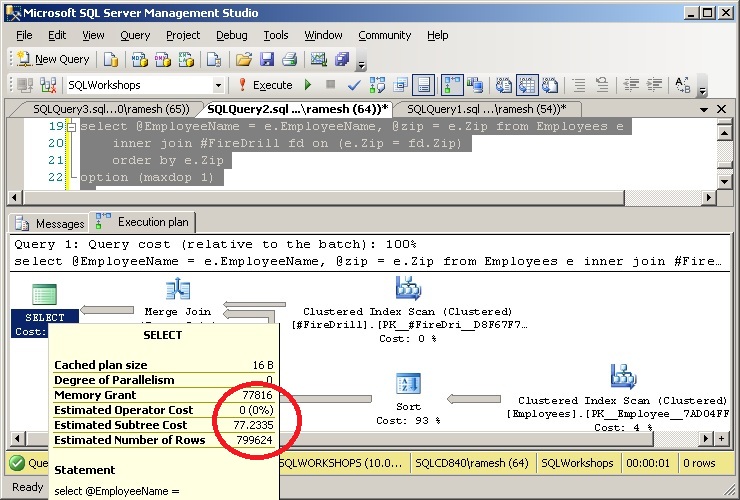Click the Cancel Executing Query stop icon
The height and width of the screenshot is (500, 740).
(x=330, y=85)
